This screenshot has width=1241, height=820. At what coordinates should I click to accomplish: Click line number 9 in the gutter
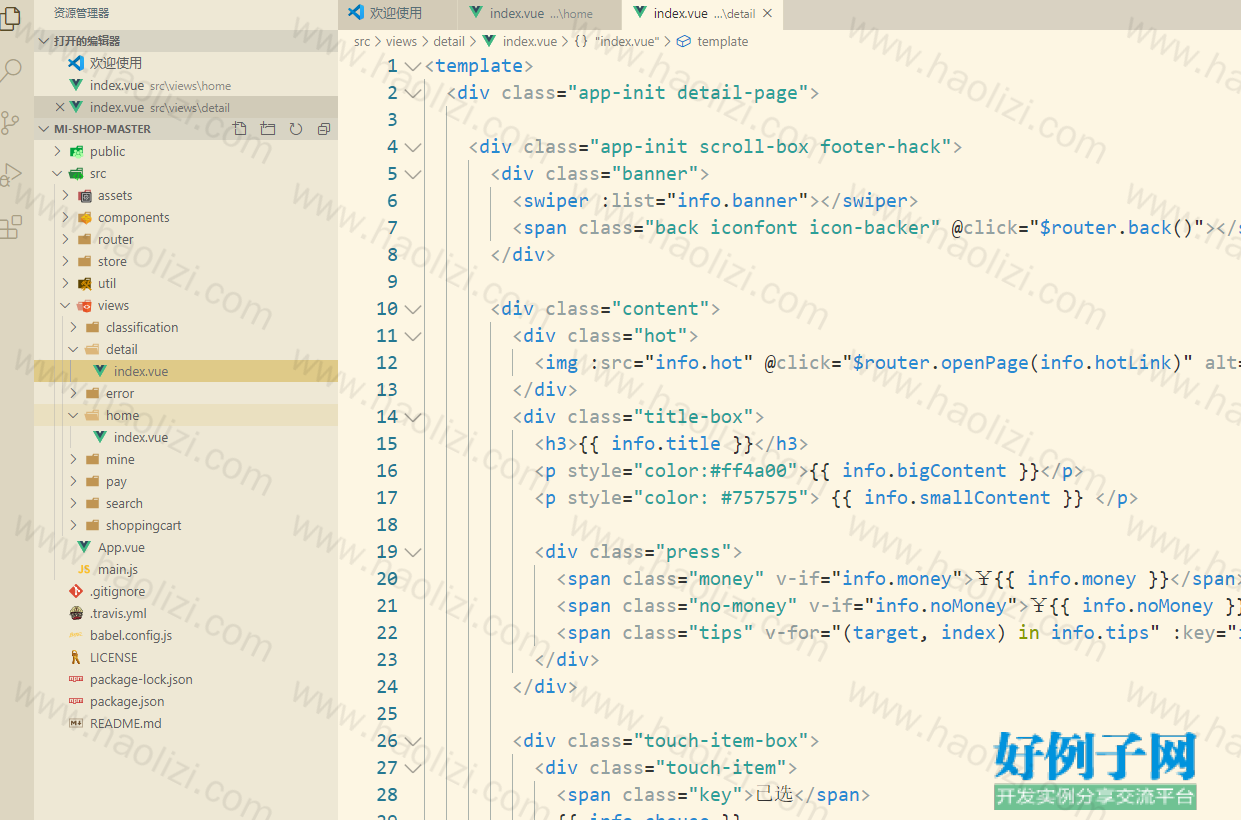pyautogui.click(x=392, y=282)
